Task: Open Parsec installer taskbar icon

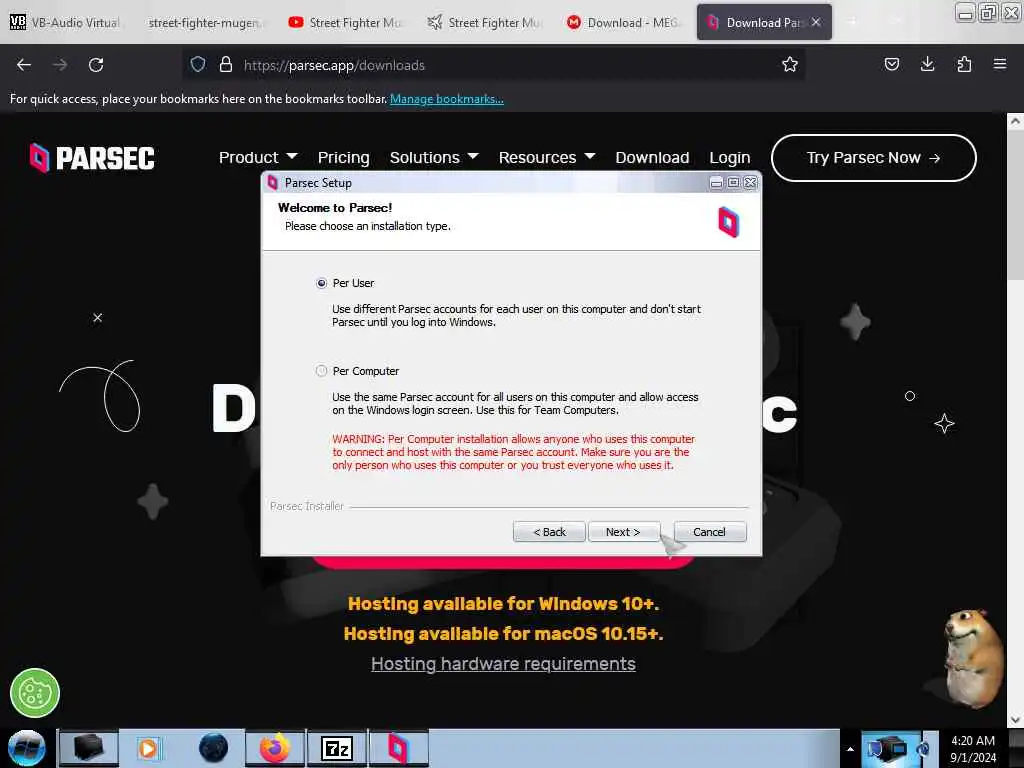Action: (398, 748)
